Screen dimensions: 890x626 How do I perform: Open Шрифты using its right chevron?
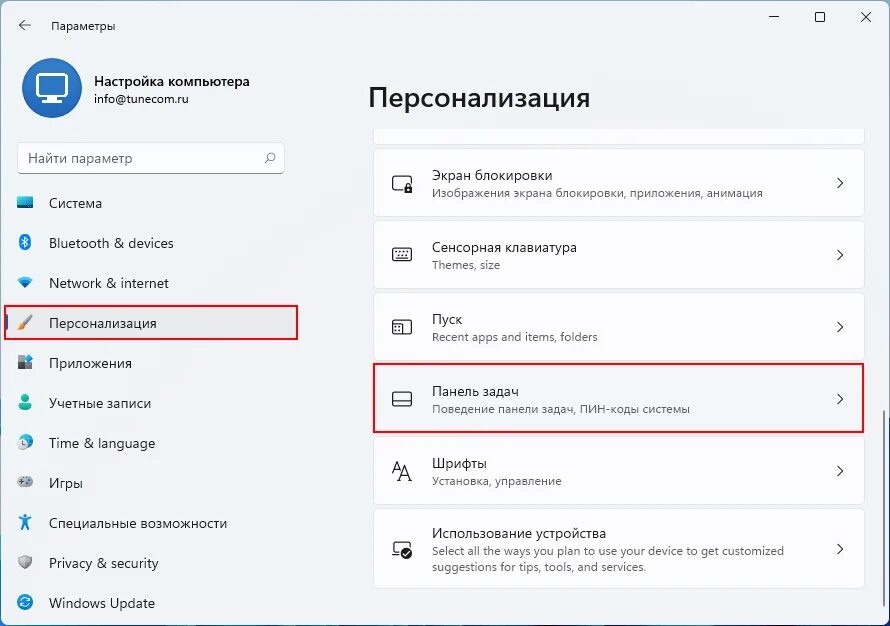point(840,470)
